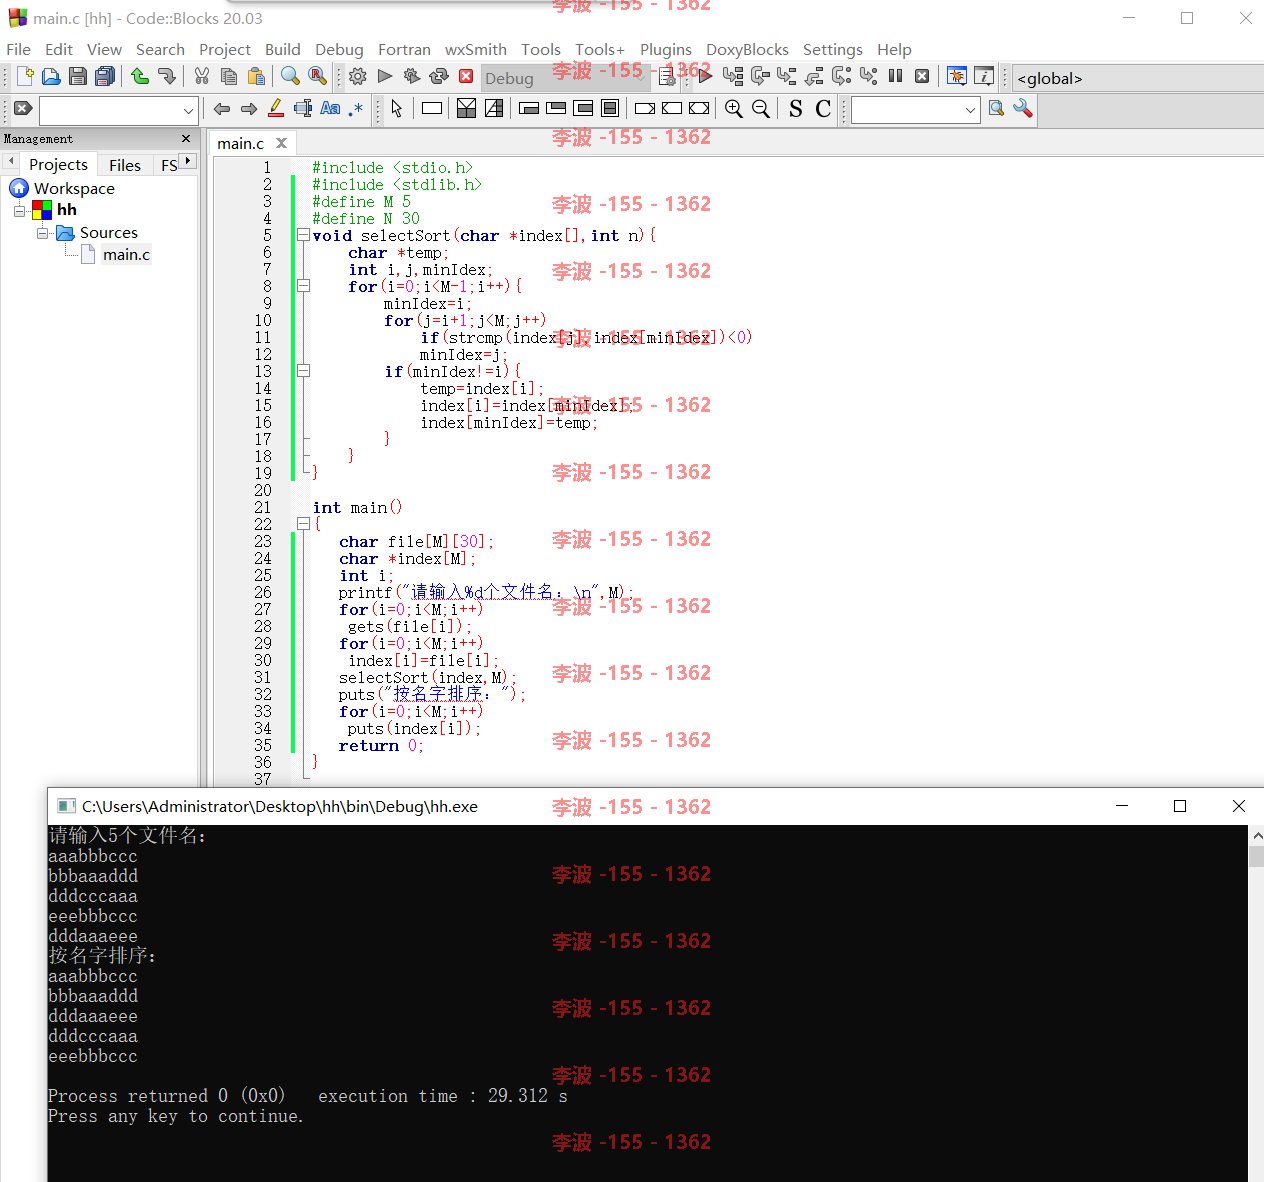Click the wrench settings icon

point(1022,108)
